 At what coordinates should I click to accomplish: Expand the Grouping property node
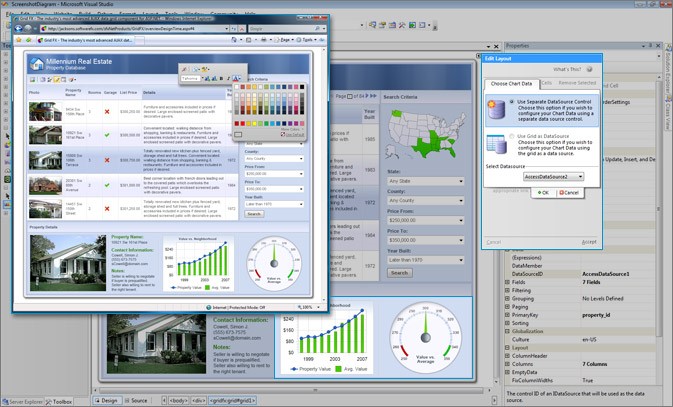(507, 298)
